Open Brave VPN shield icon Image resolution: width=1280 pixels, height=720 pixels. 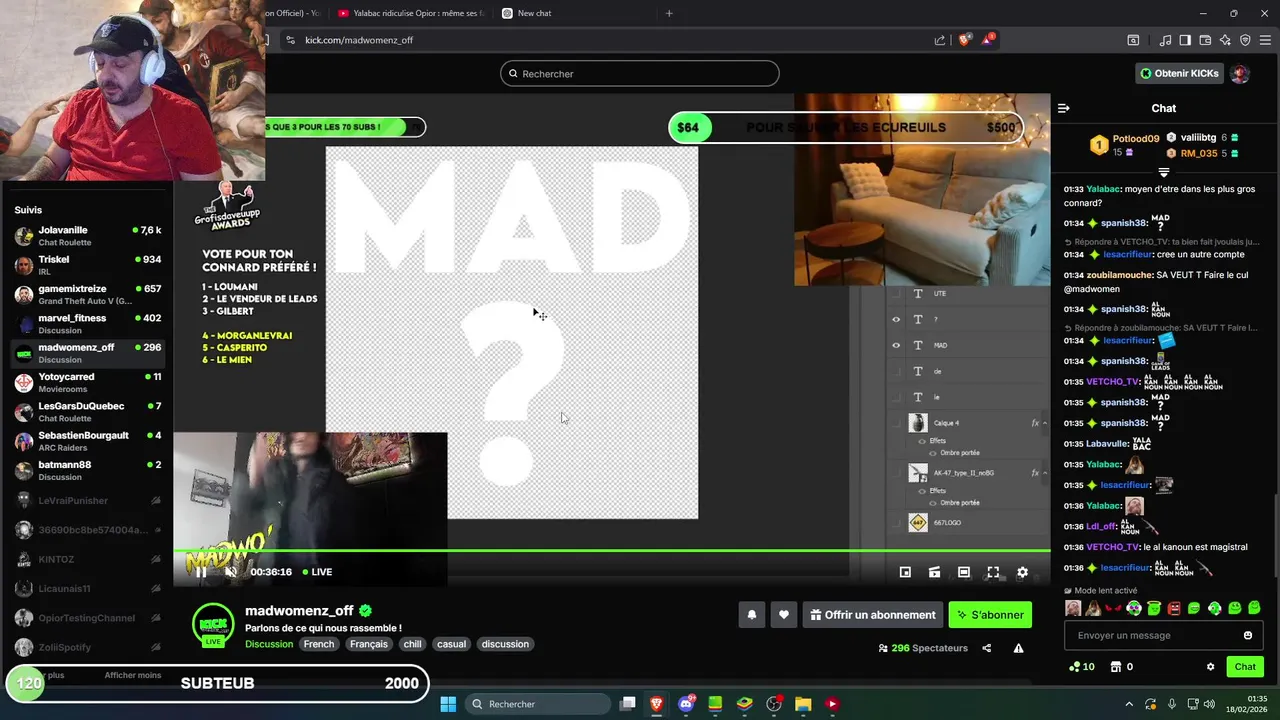click(1245, 40)
